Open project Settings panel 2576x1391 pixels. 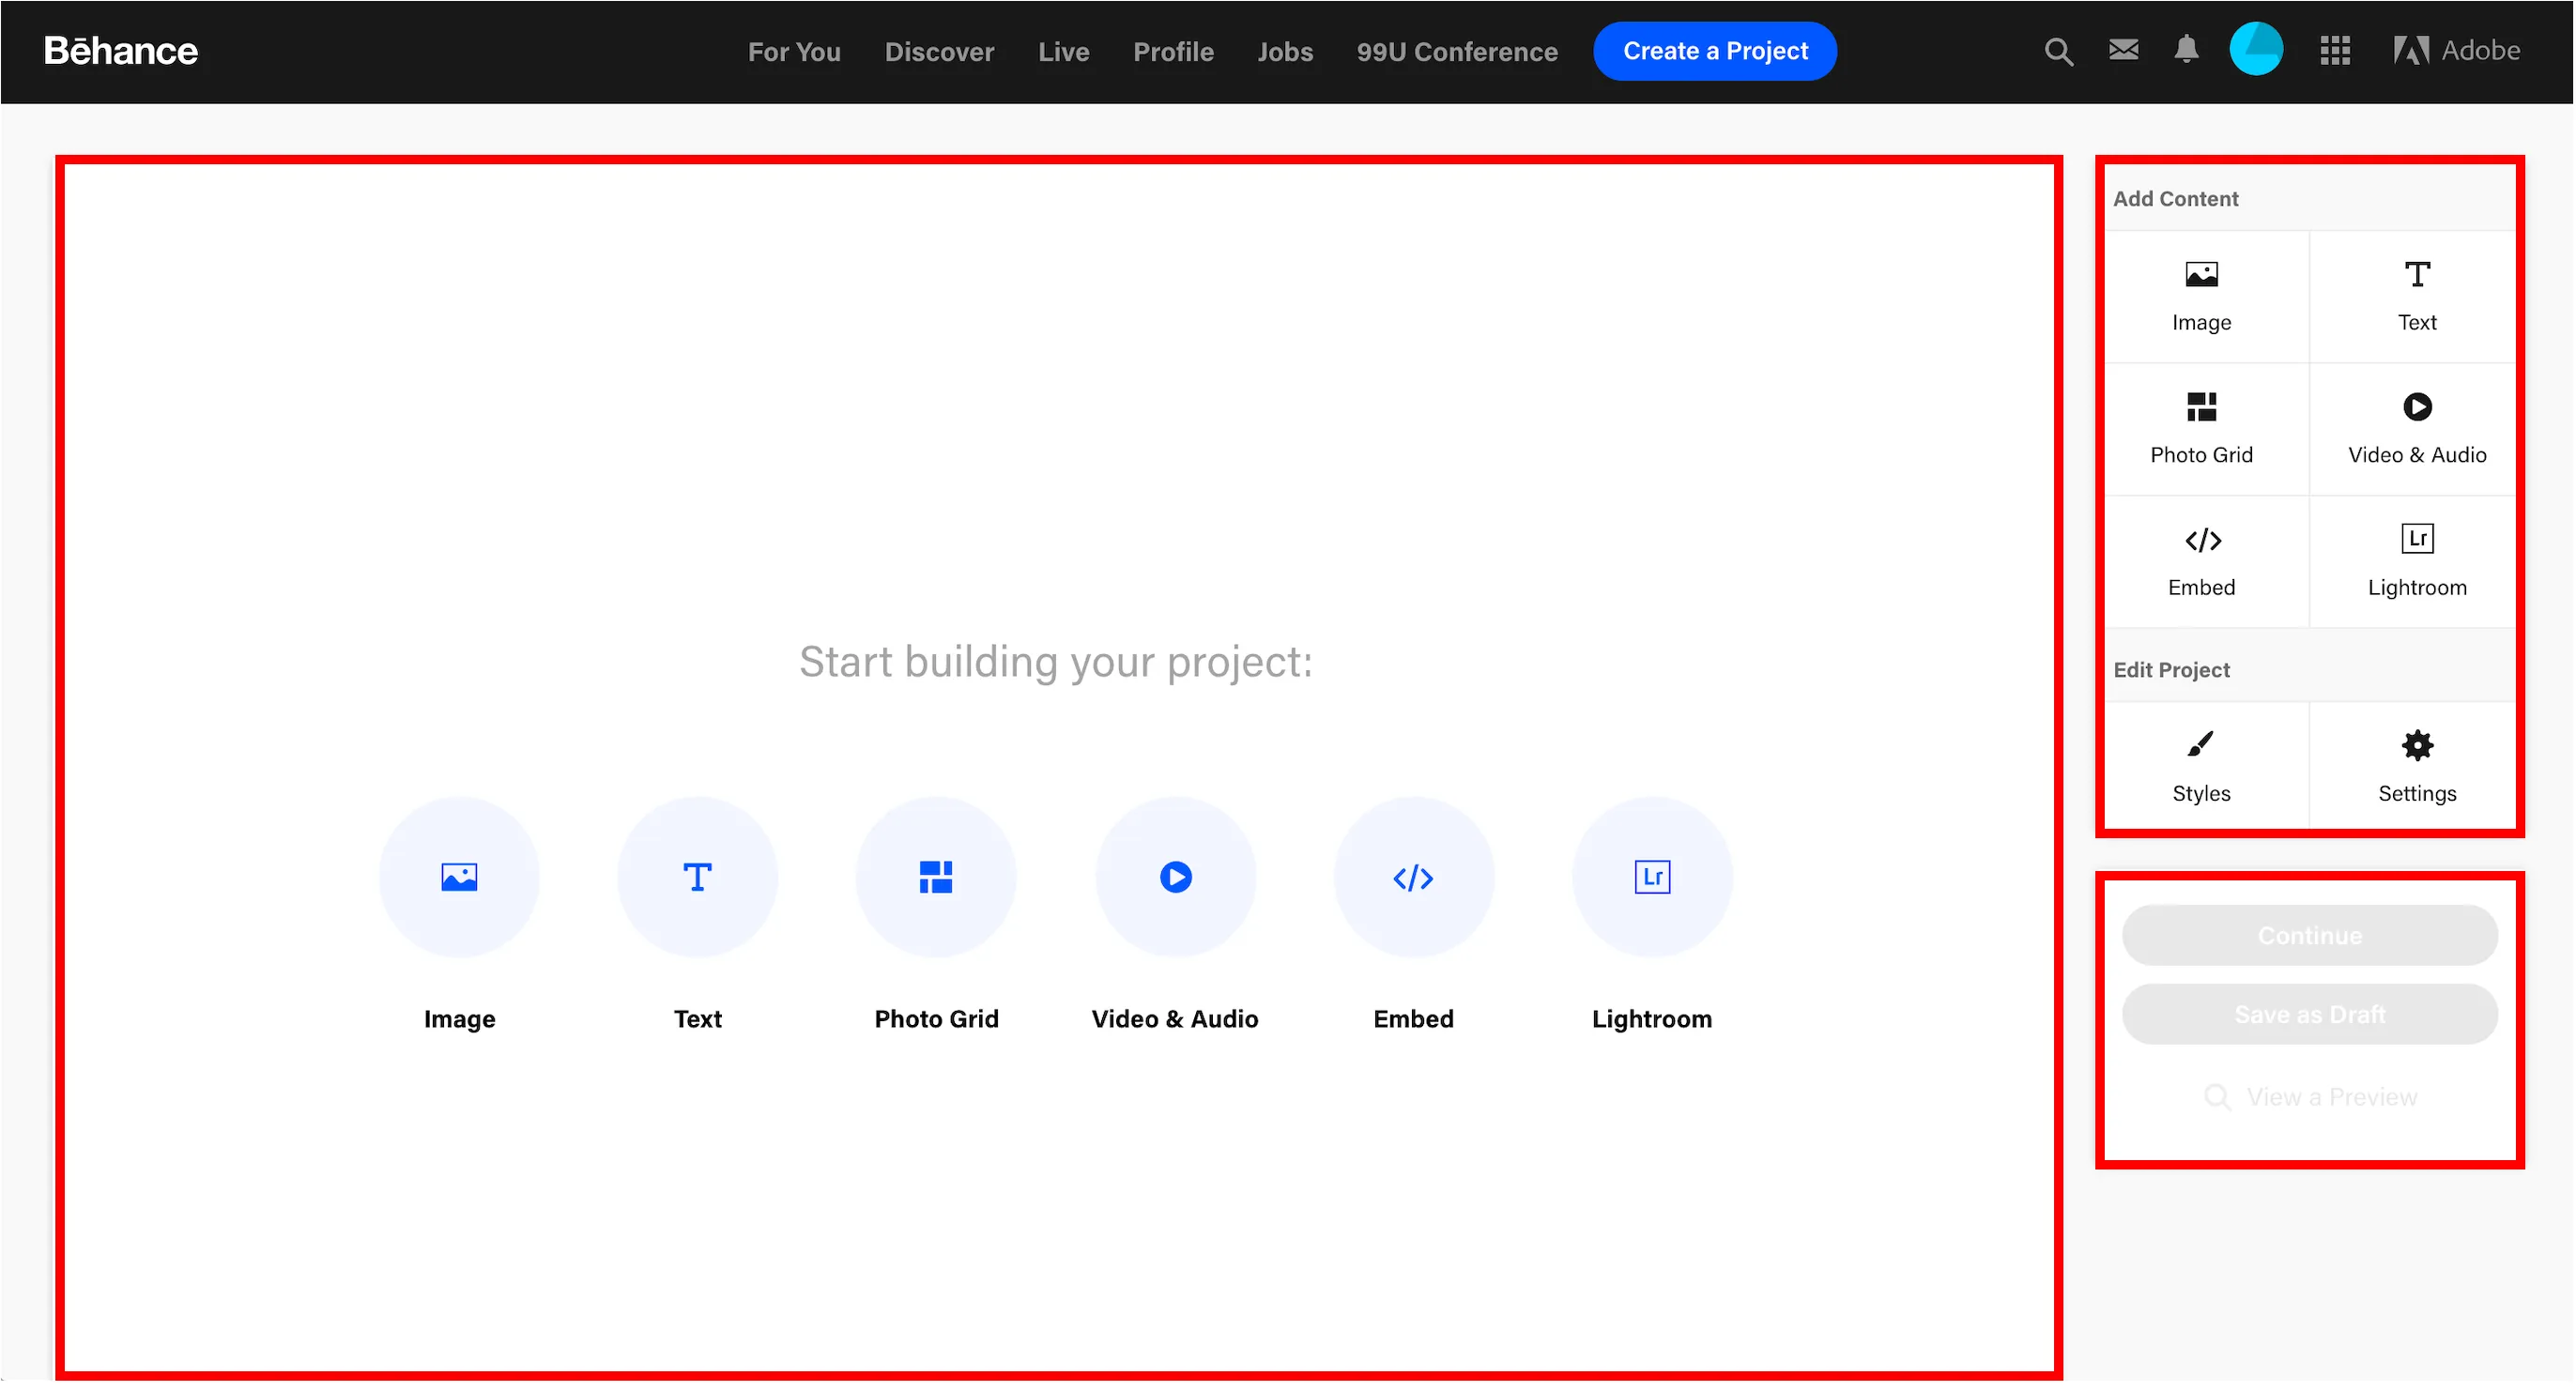(2415, 766)
